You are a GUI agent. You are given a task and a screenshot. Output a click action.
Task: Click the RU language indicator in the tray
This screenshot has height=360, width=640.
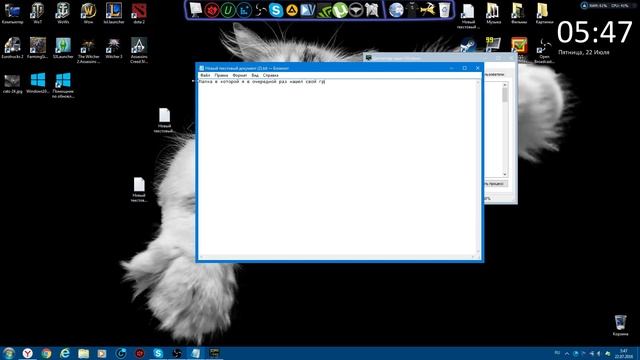tap(557, 353)
